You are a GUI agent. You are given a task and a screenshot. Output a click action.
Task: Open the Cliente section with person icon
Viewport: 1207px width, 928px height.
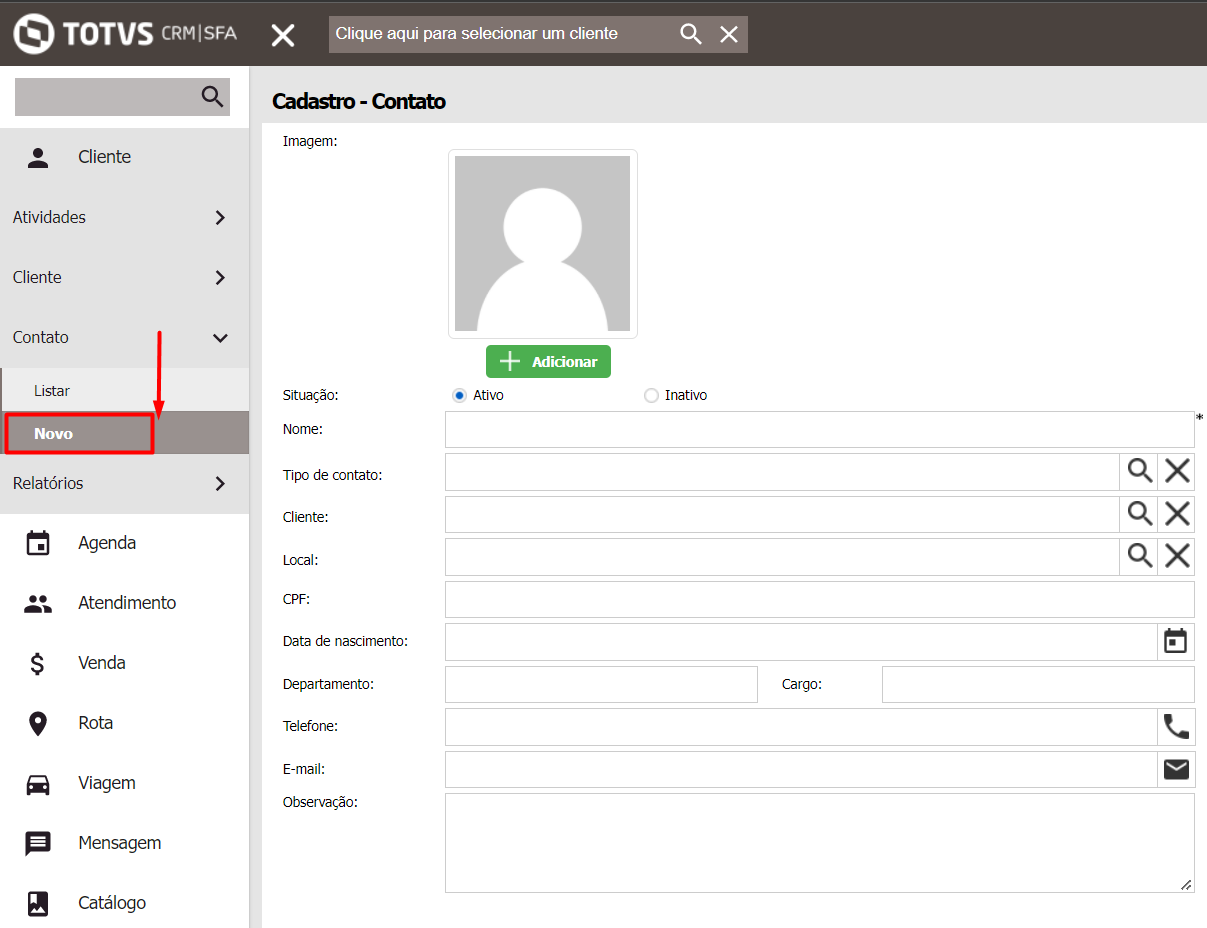coord(124,157)
